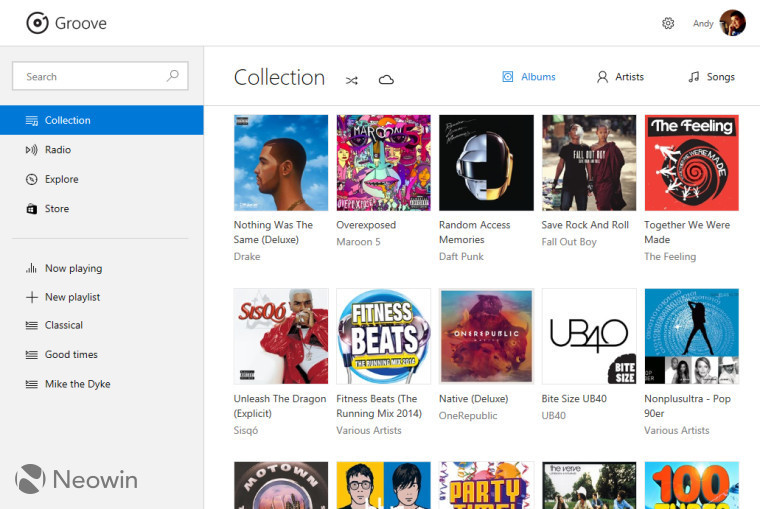Image resolution: width=760 pixels, height=509 pixels.
Task: Create a New playlist
Action: [x=102, y=297]
